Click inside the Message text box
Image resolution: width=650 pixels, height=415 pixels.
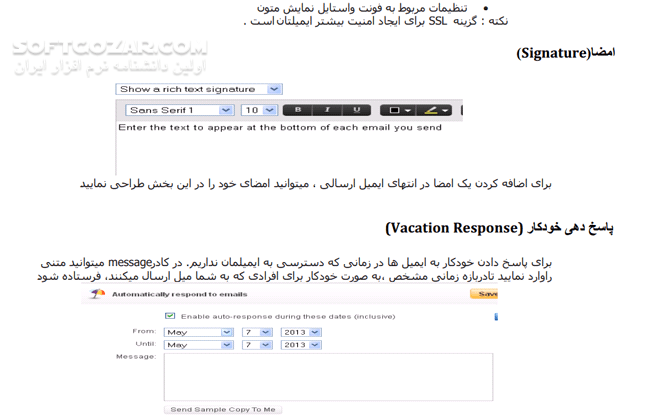point(328,377)
